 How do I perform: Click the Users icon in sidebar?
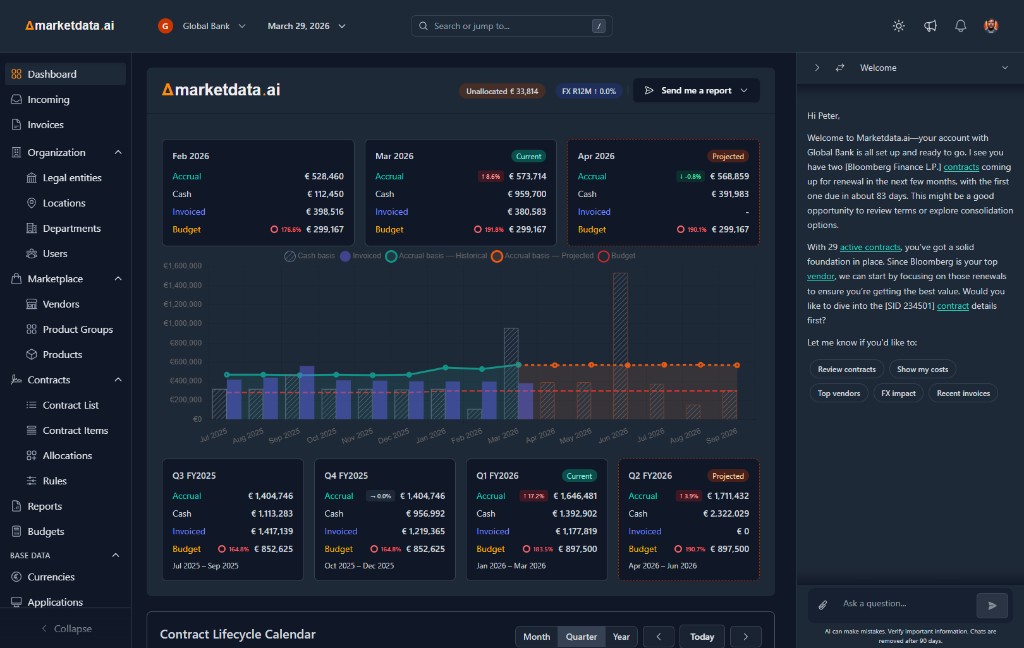(x=31, y=253)
